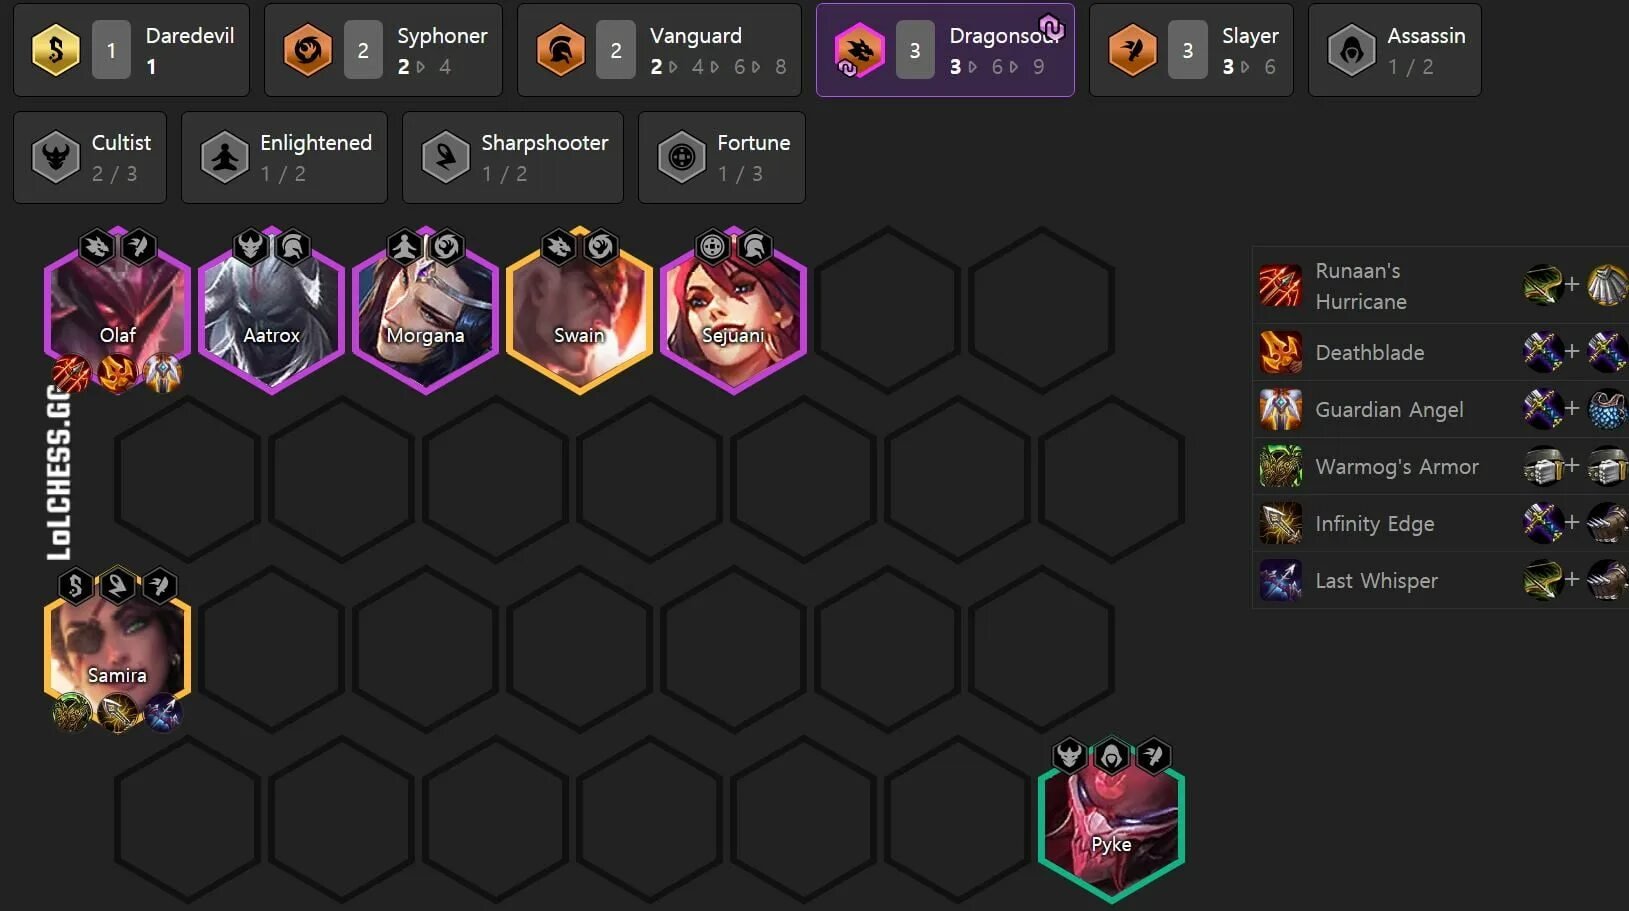Viewport: 1629px width, 911px height.
Task: Click the Vanguard helmet trait icon
Action: point(560,50)
